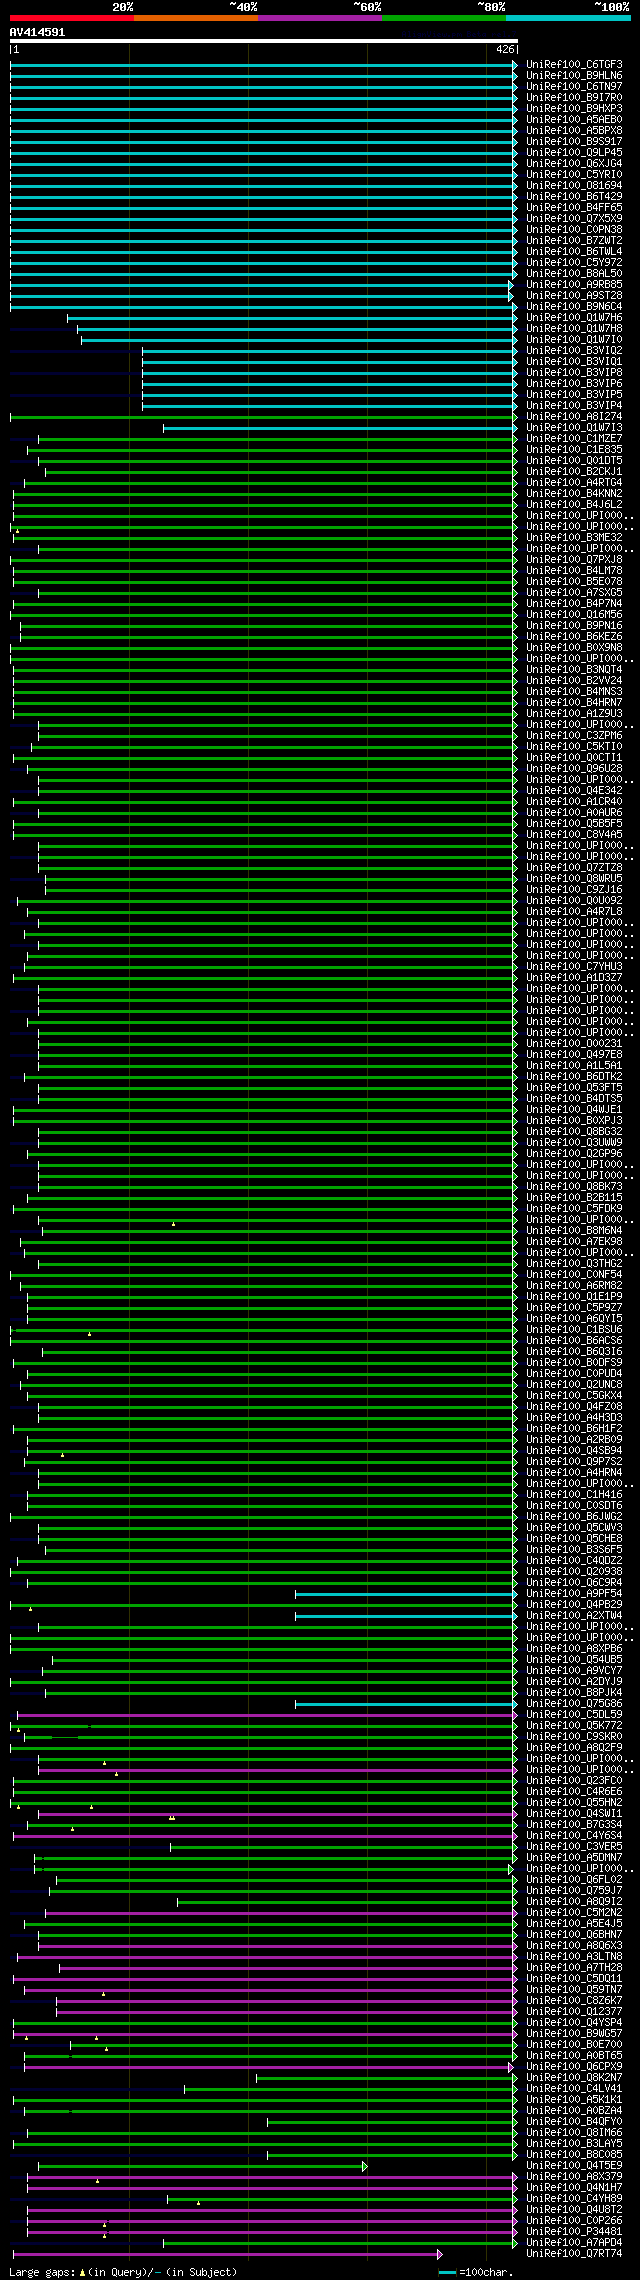The height and width of the screenshot is (2280, 640).
Task: Select hit label UniRef100_Q5K772
Action: (x=574, y=1726)
